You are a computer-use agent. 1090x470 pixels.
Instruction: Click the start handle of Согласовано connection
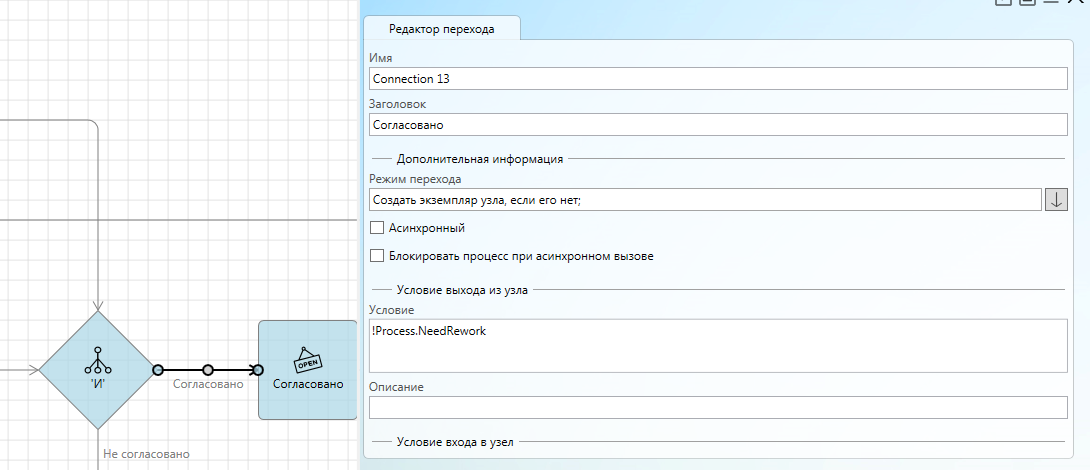point(158,370)
